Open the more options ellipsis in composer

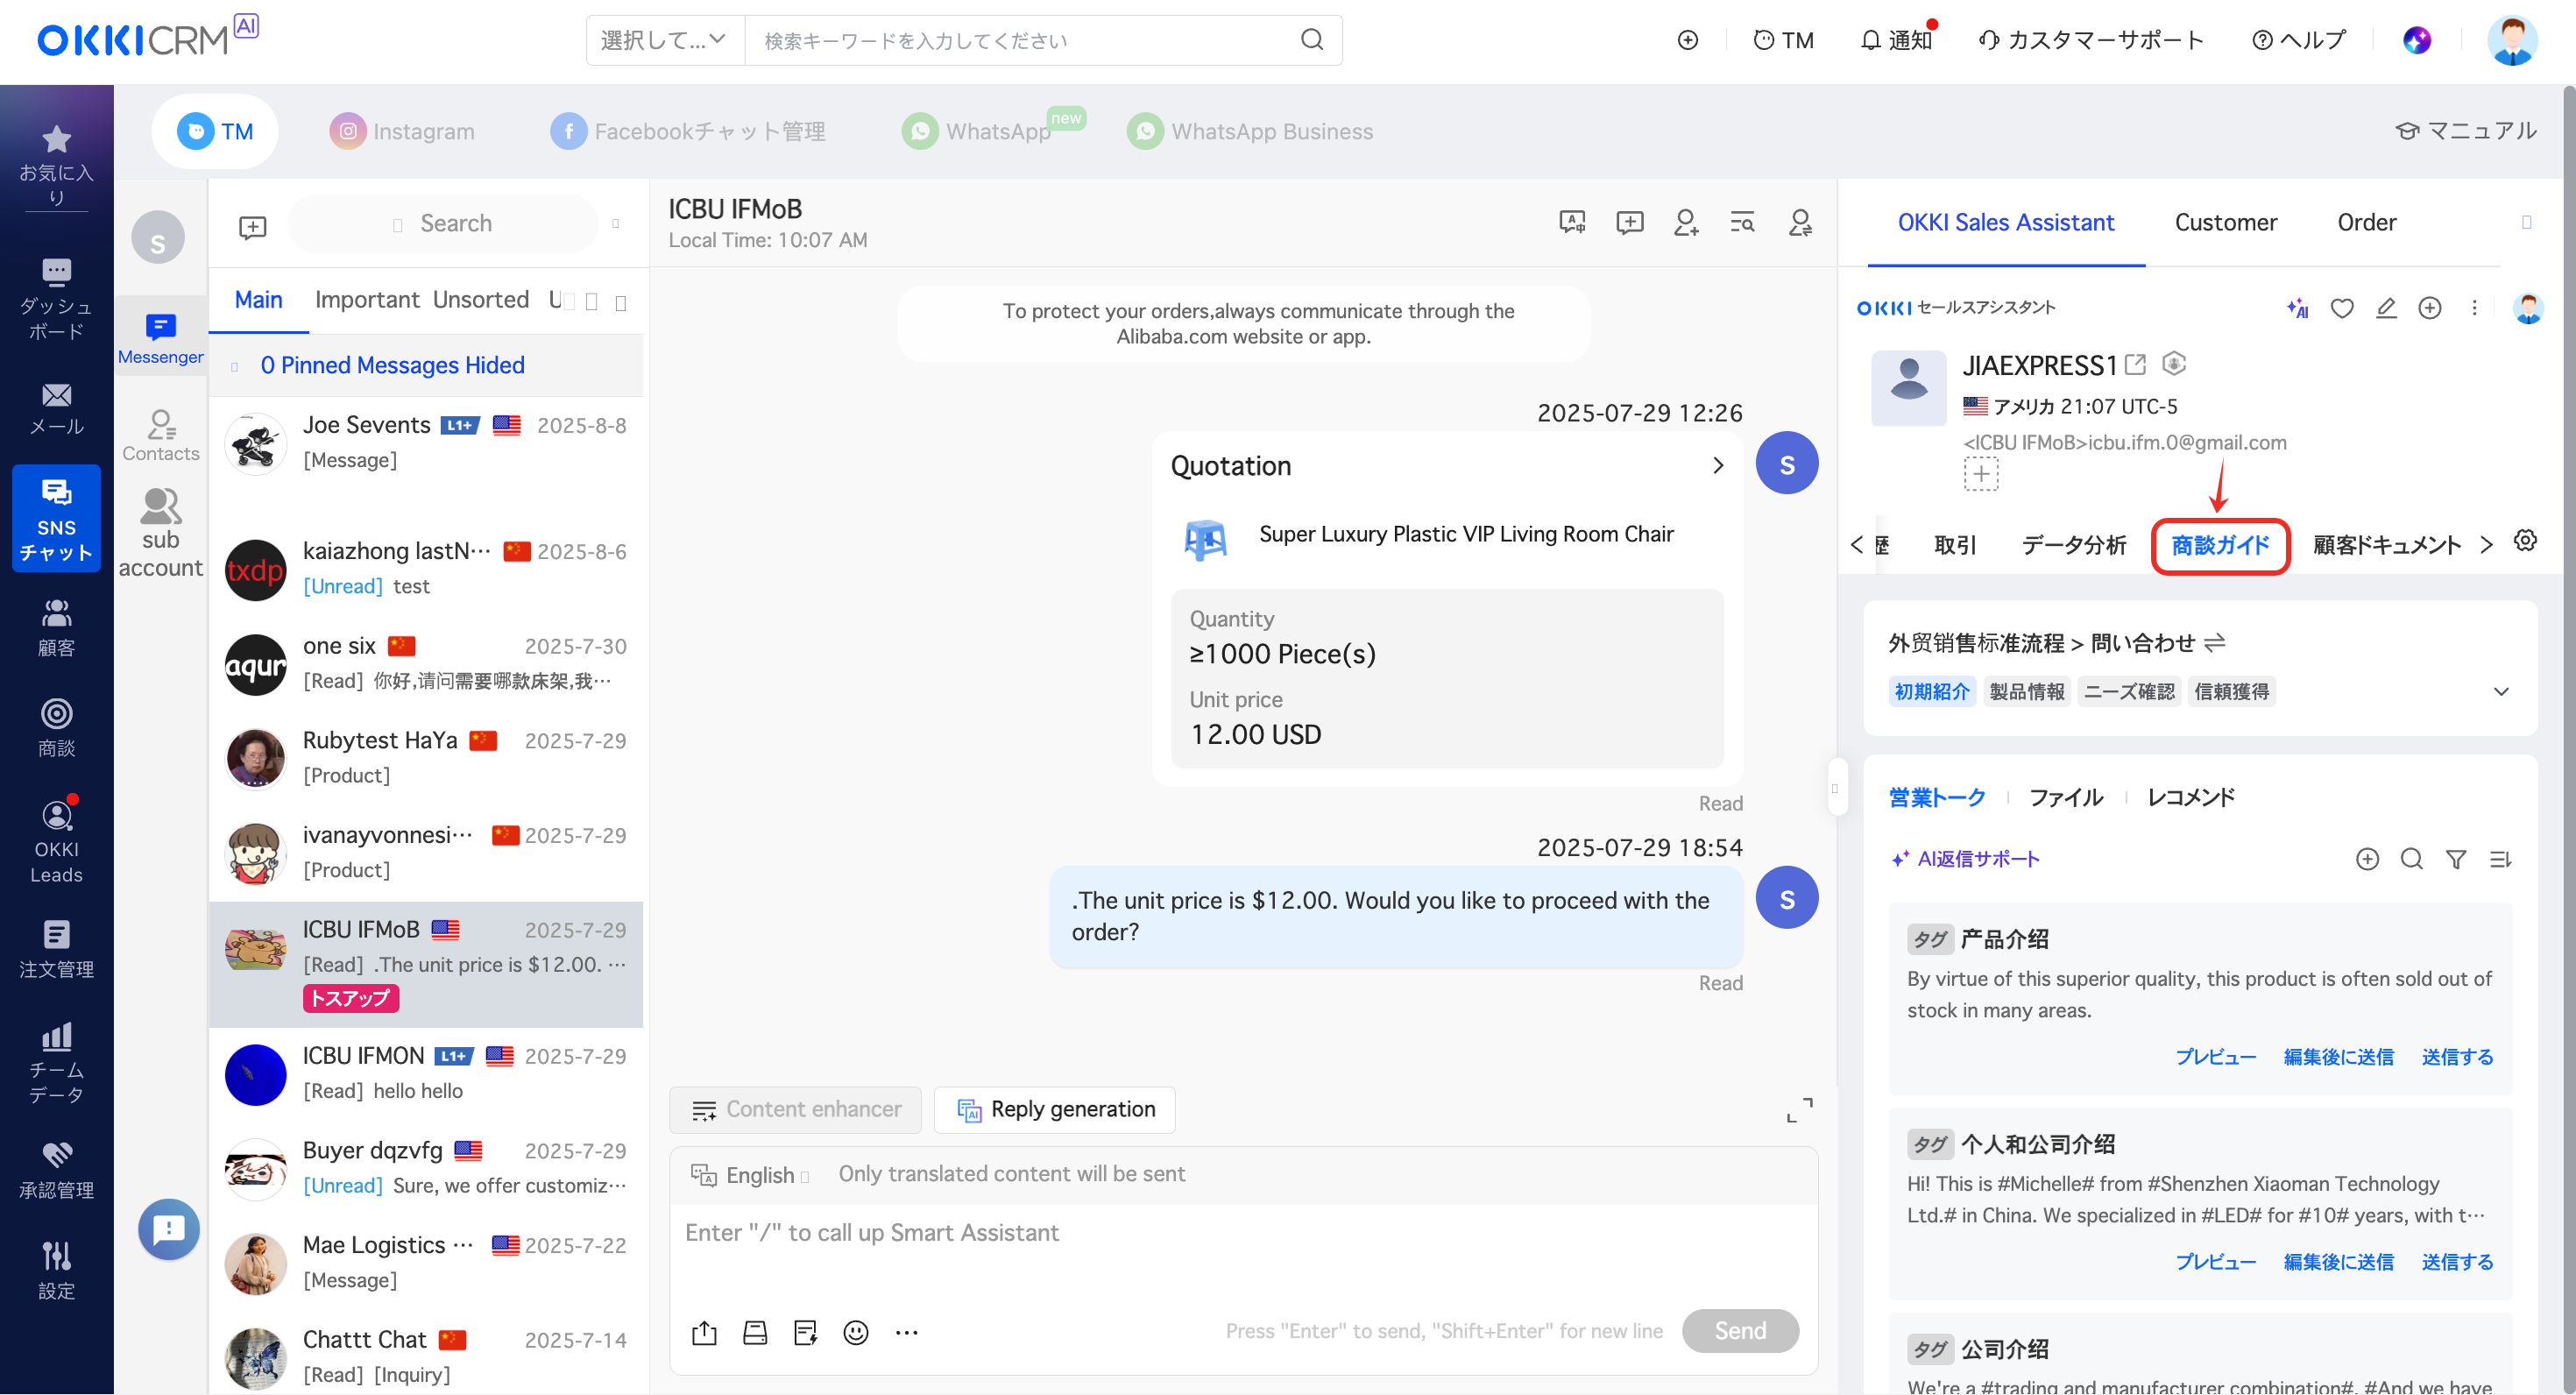(x=907, y=1332)
